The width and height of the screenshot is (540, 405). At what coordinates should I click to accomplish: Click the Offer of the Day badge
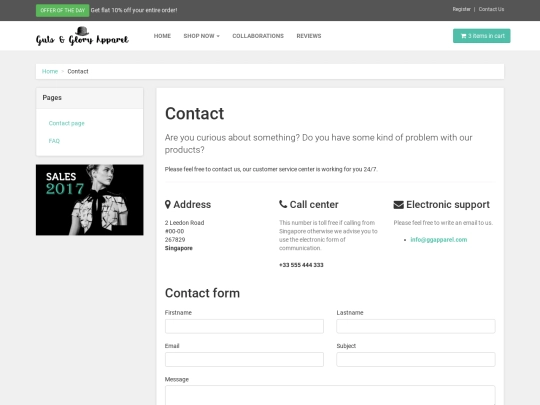coord(62,10)
